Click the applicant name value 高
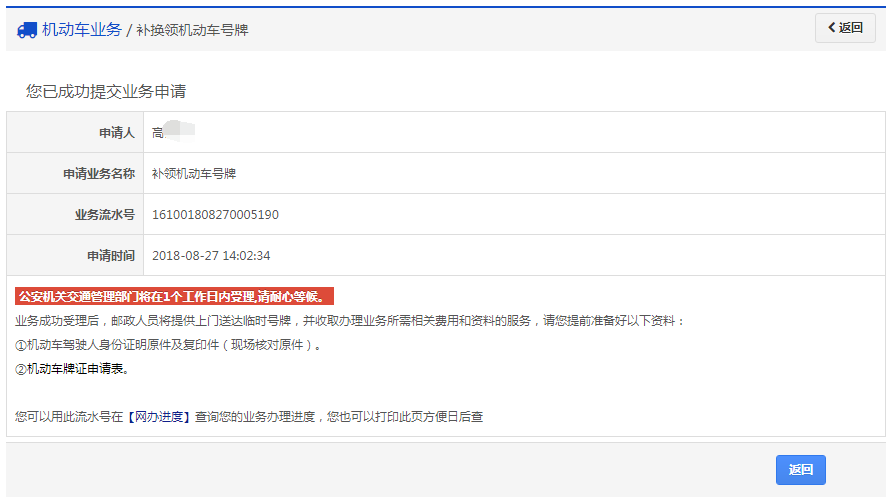The image size is (891, 504). click(158, 132)
